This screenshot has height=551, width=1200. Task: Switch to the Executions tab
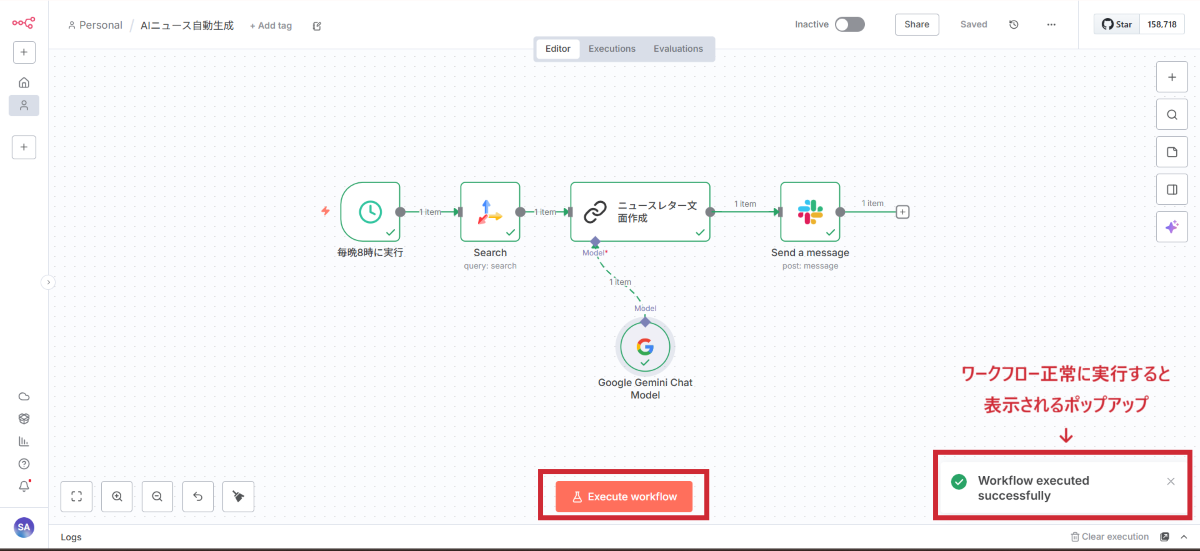click(x=612, y=49)
